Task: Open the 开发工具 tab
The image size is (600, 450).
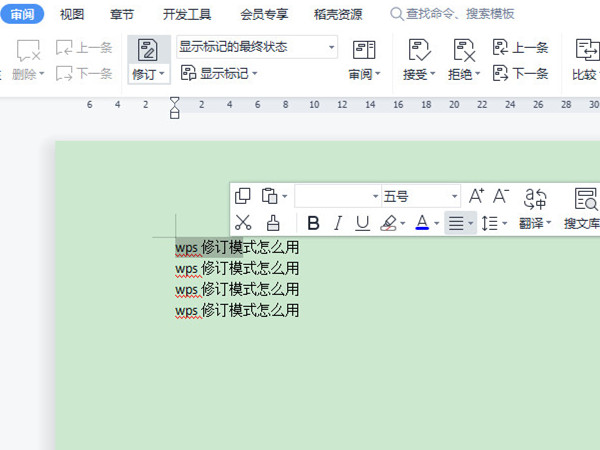Action: pos(187,14)
